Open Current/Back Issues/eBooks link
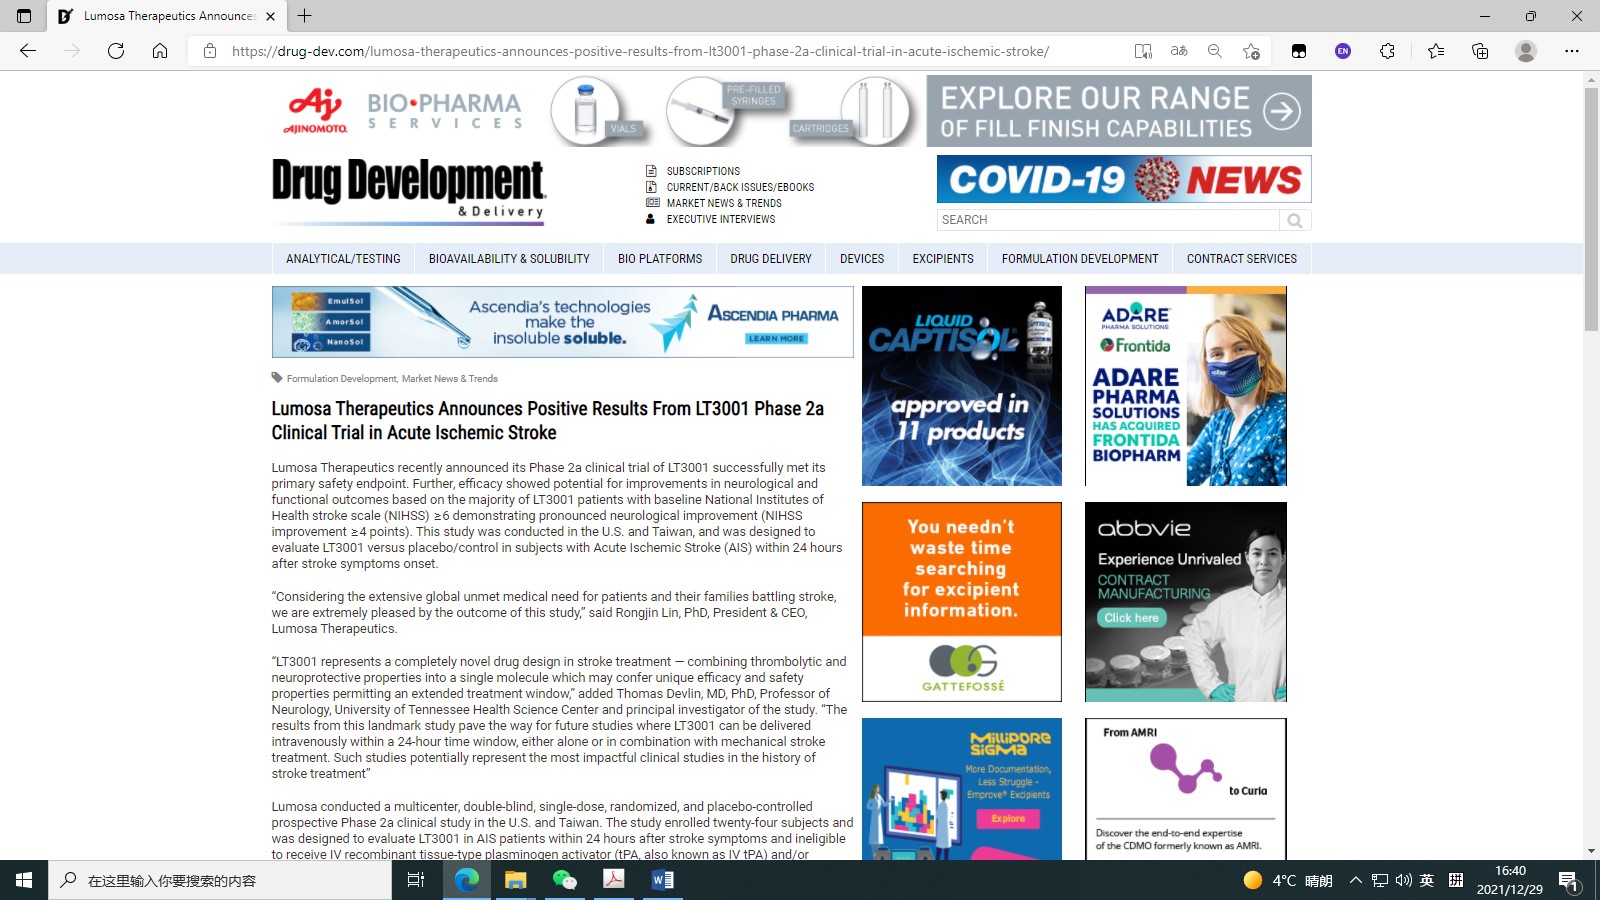This screenshot has width=1600, height=900. pyautogui.click(x=740, y=187)
